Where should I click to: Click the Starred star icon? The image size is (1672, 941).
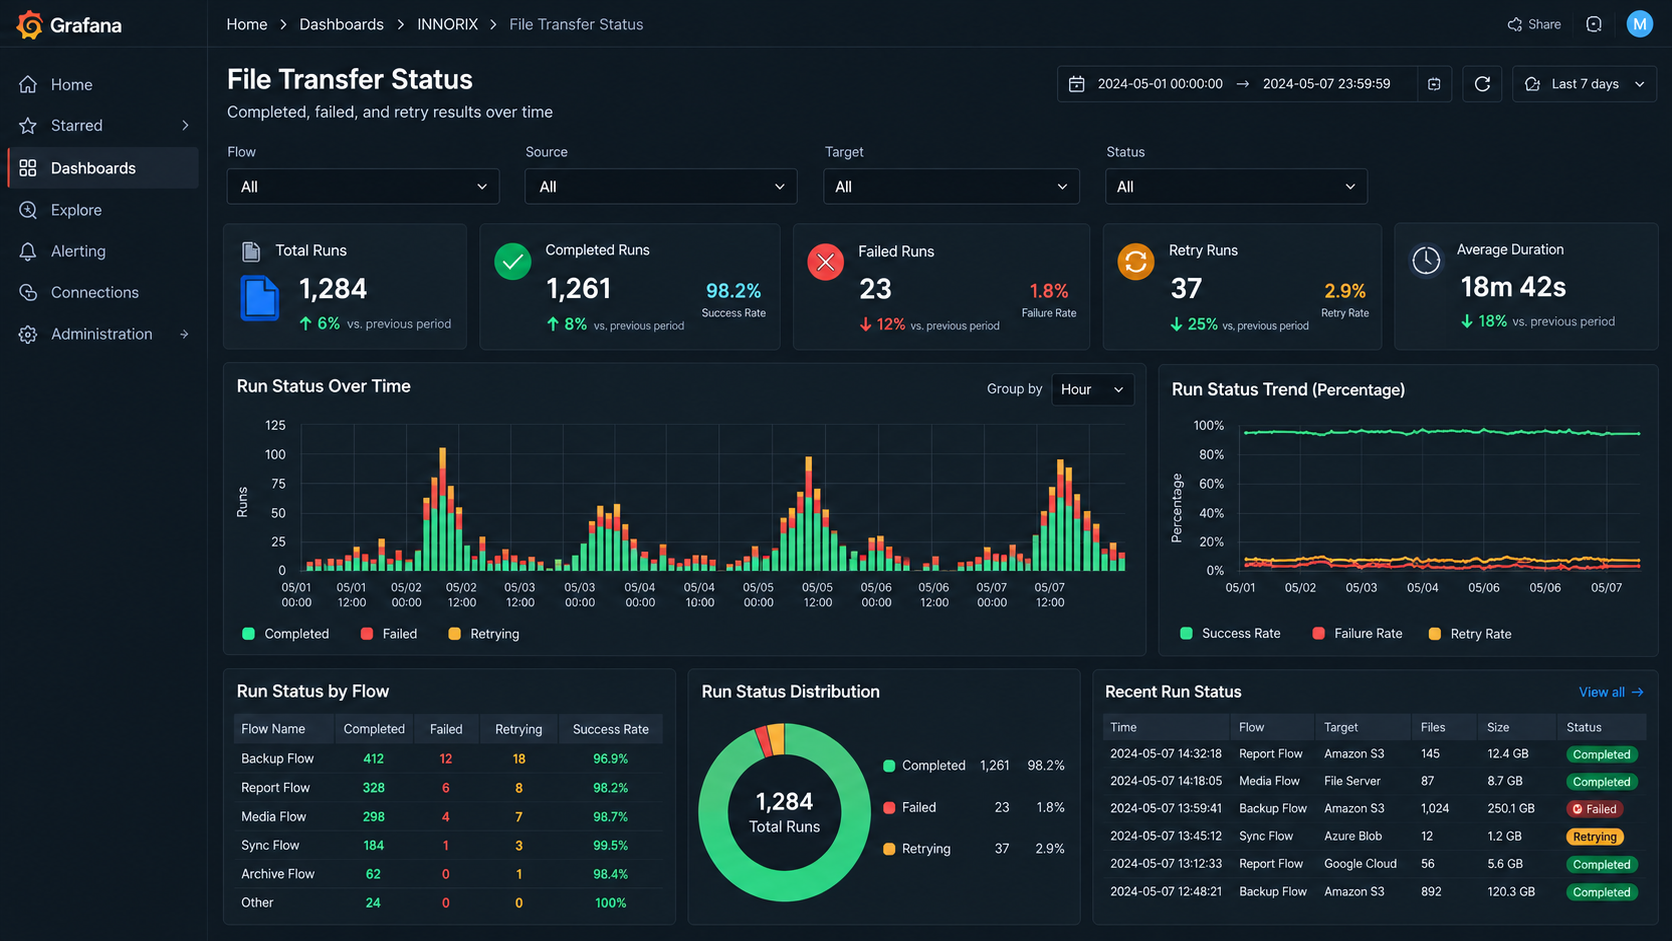click(x=28, y=126)
